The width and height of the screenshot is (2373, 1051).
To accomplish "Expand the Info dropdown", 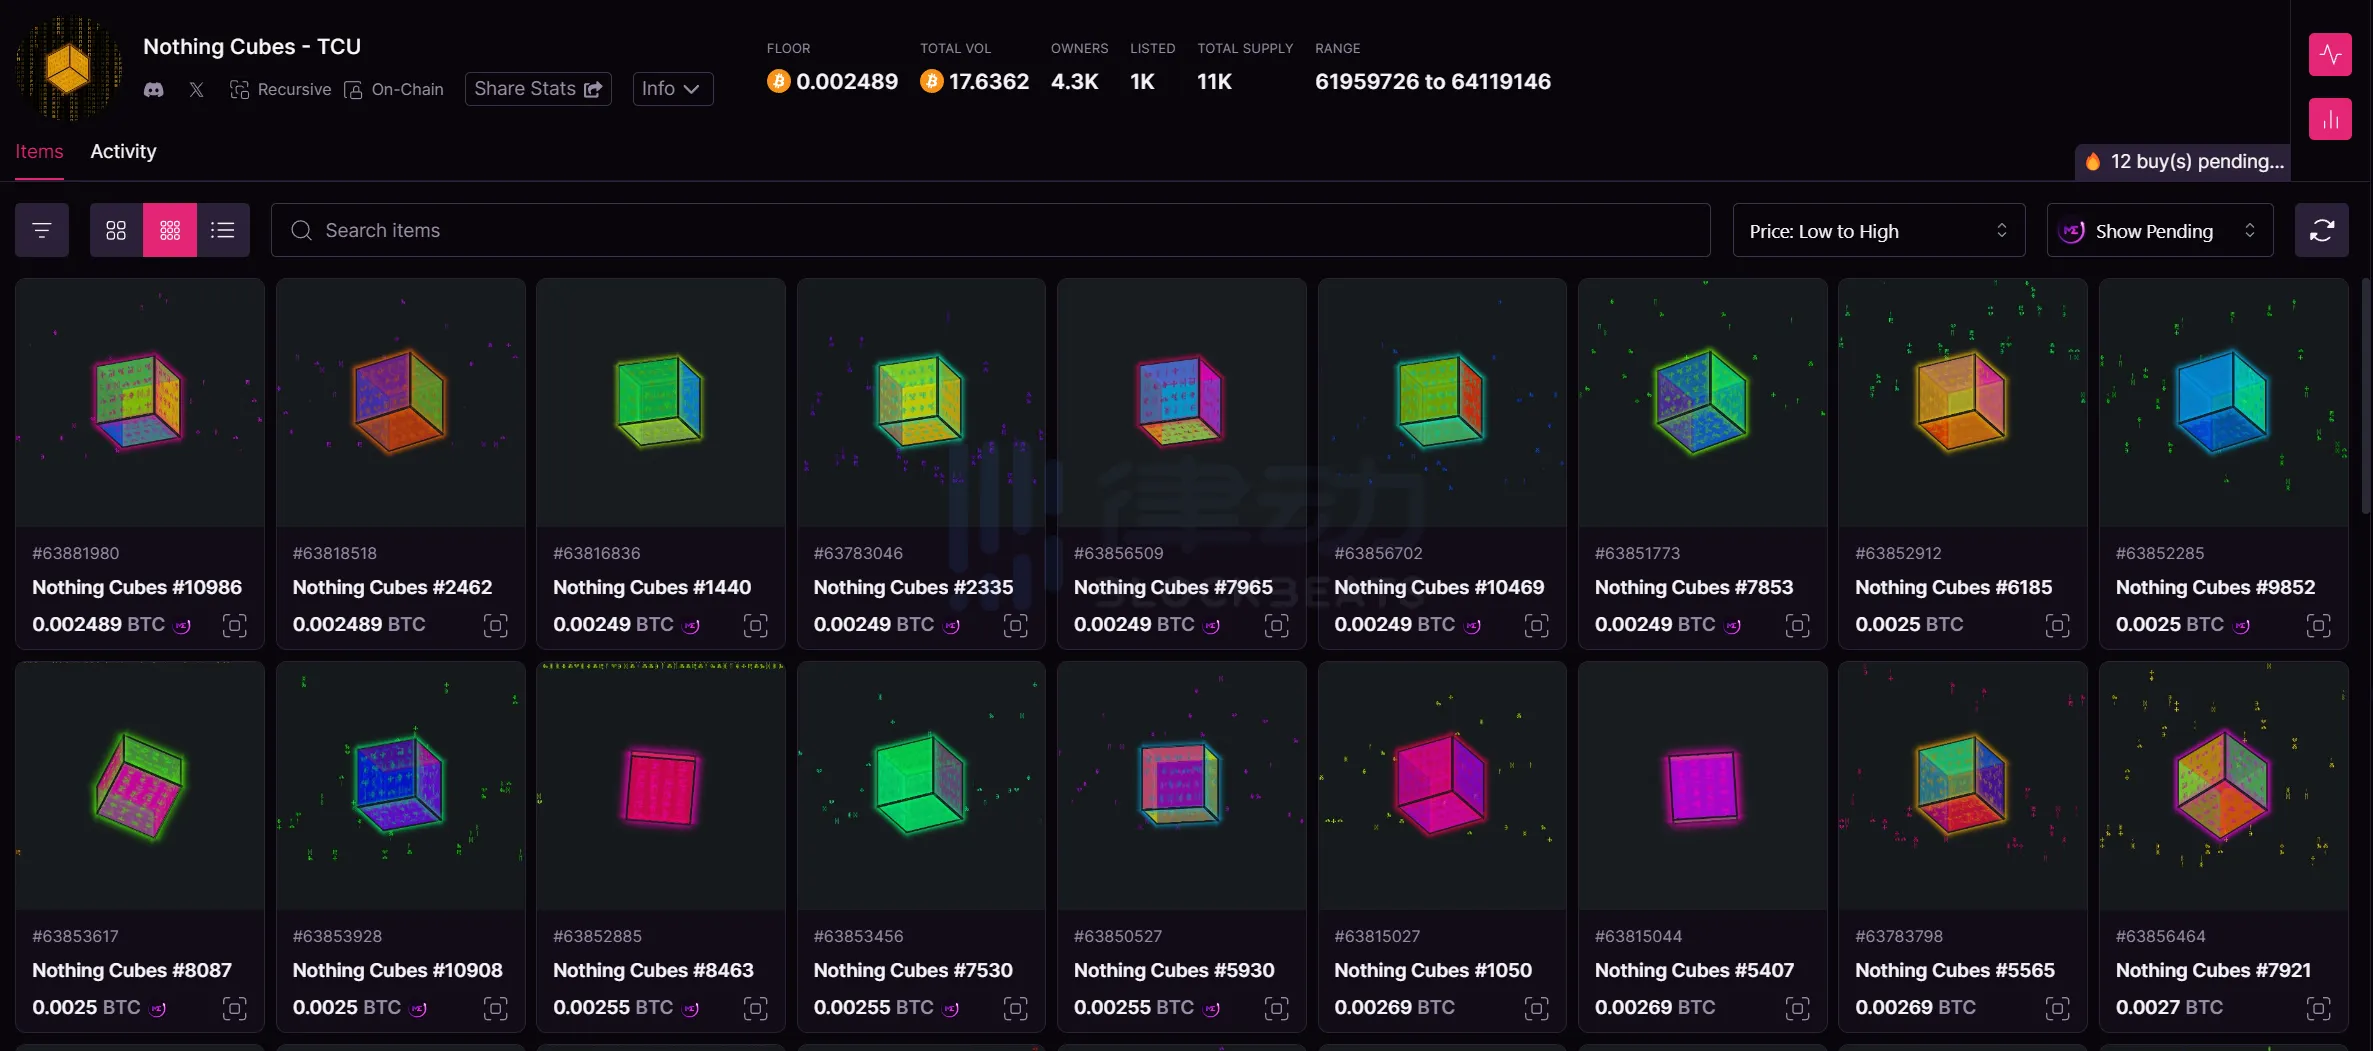I will (x=672, y=89).
